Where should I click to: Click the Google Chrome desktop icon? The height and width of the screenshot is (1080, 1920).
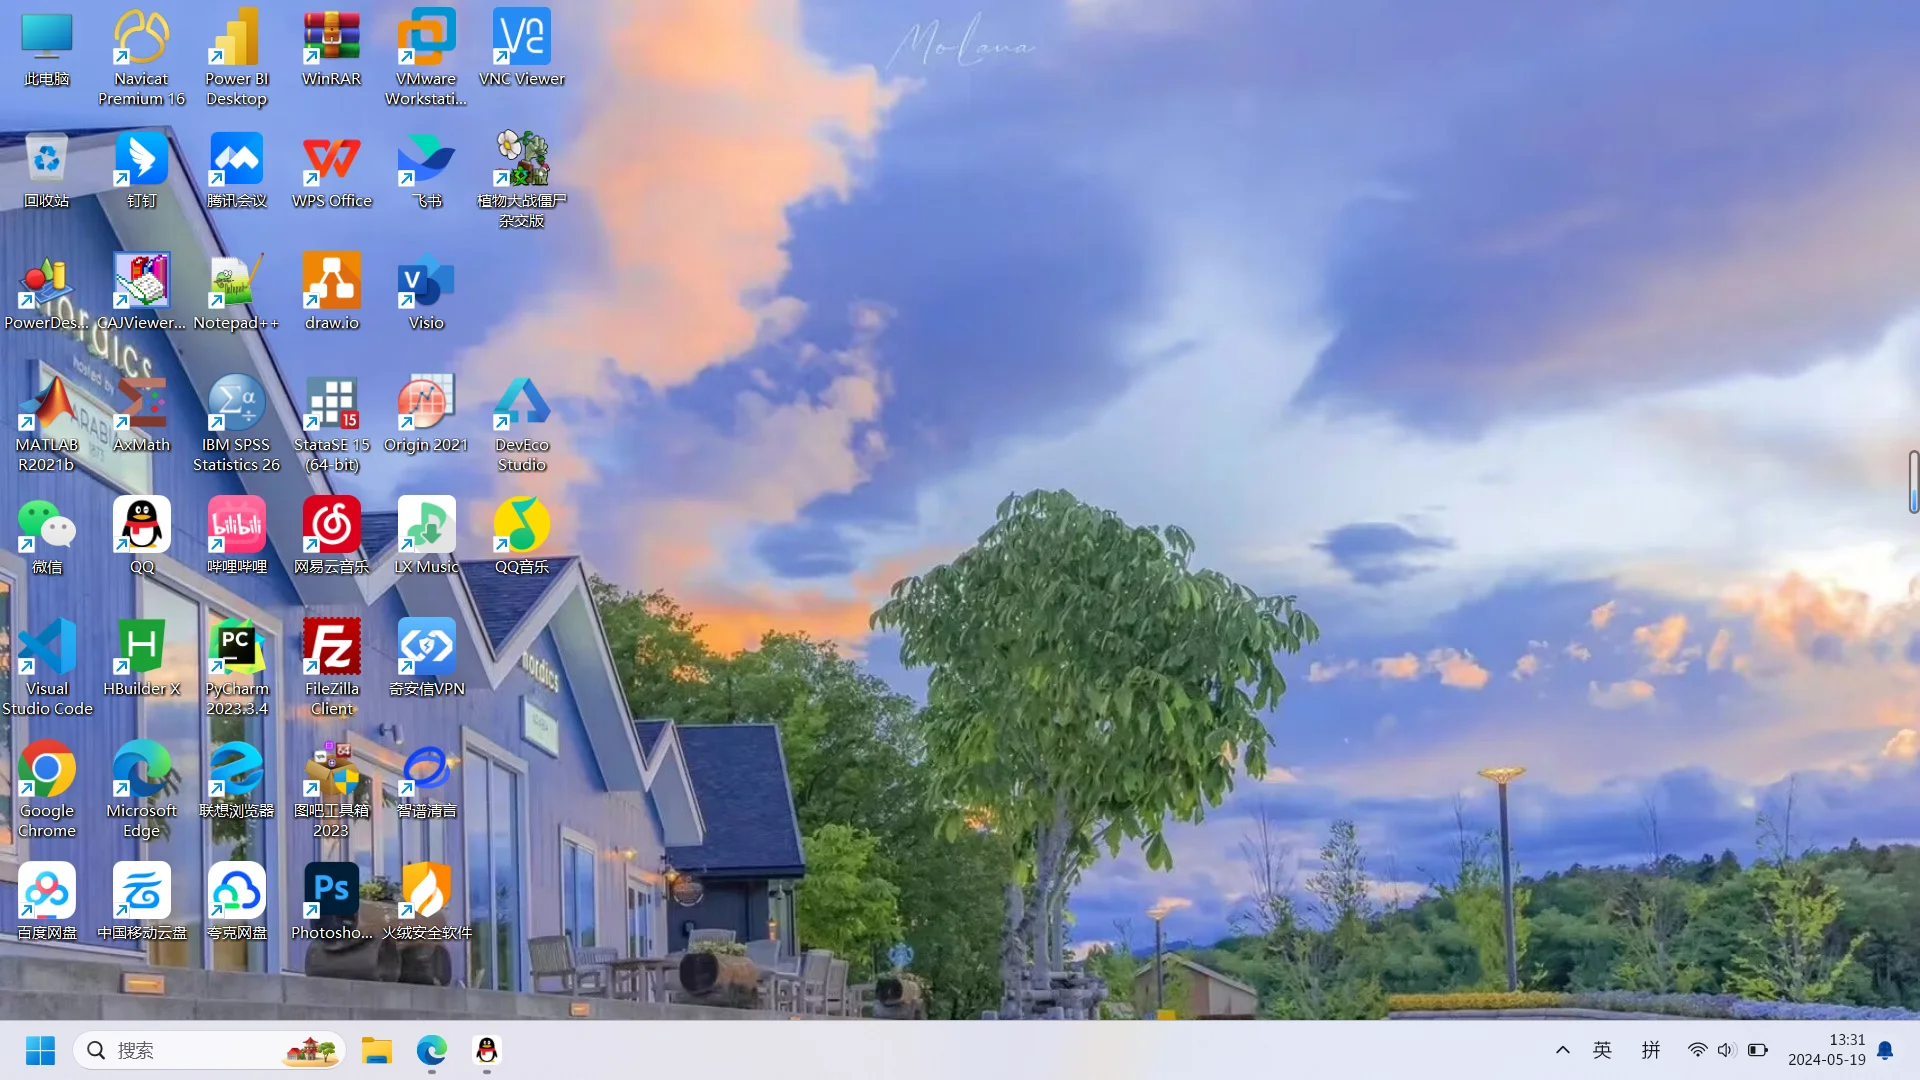click(46, 772)
